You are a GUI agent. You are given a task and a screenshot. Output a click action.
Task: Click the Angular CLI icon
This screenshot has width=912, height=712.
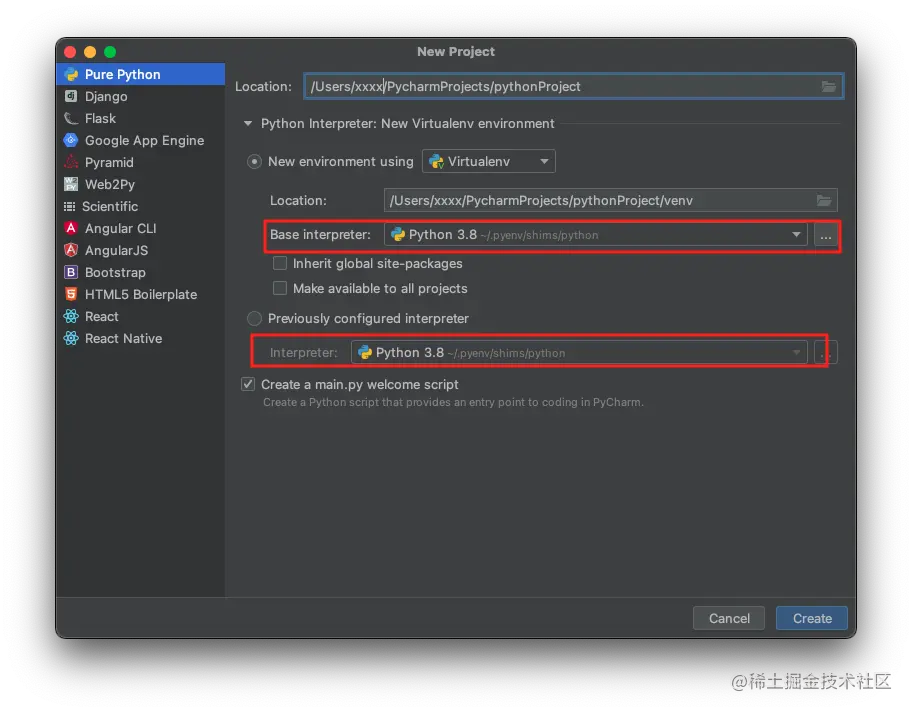click(71, 228)
